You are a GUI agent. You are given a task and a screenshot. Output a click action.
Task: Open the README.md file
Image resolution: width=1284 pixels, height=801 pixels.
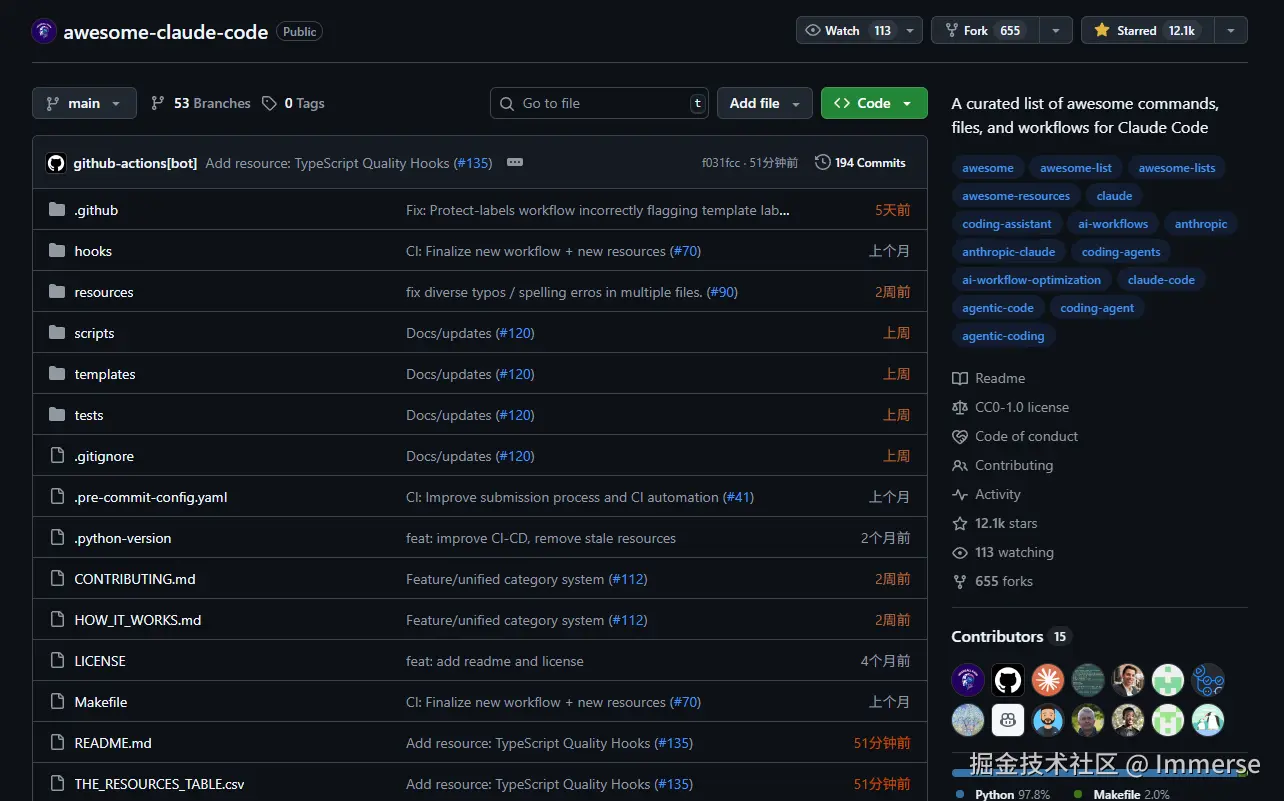click(113, 743)
